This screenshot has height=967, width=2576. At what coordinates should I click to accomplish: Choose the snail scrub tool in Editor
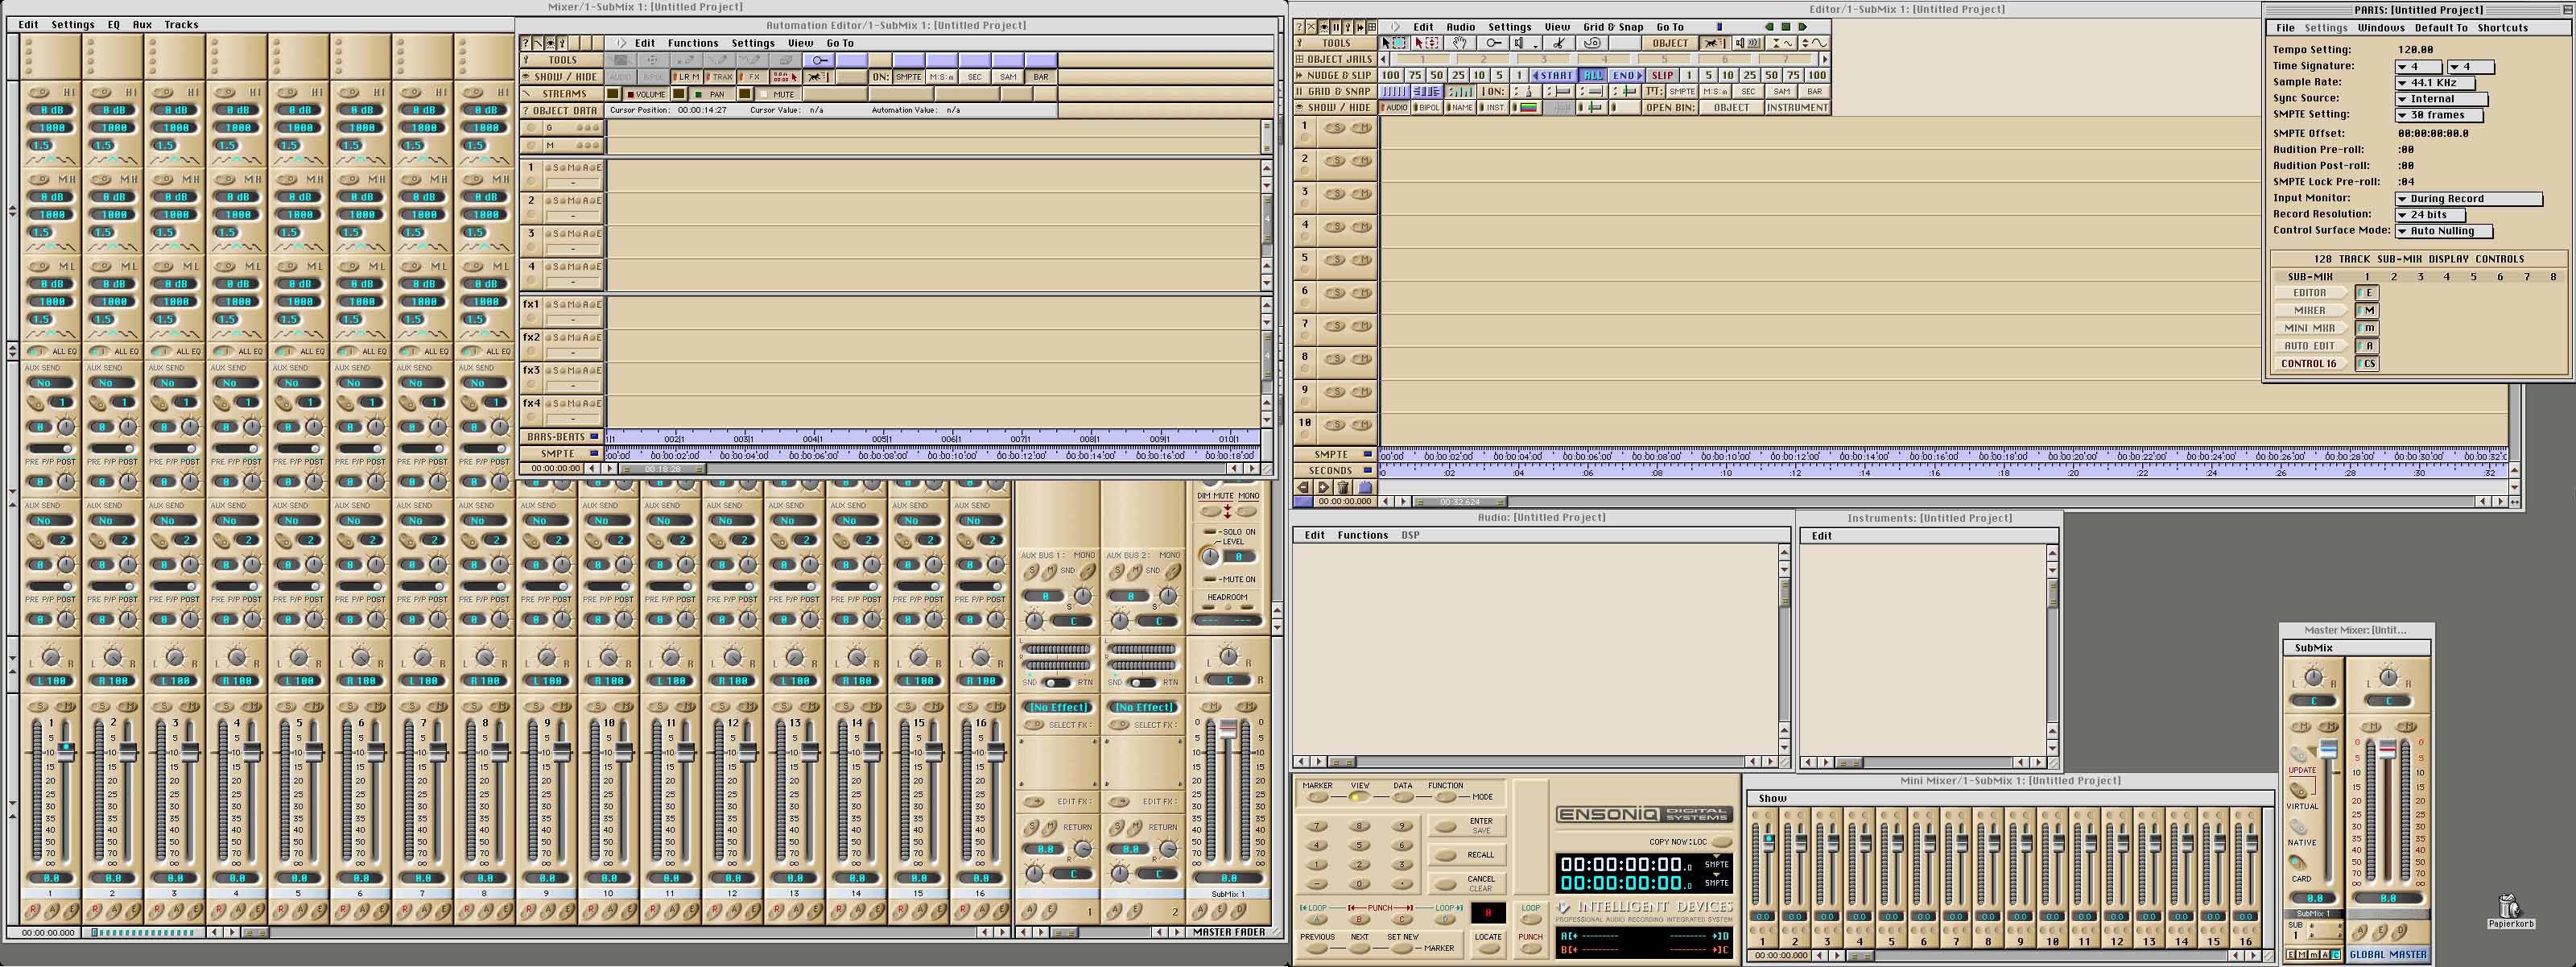pos(1592,43)
